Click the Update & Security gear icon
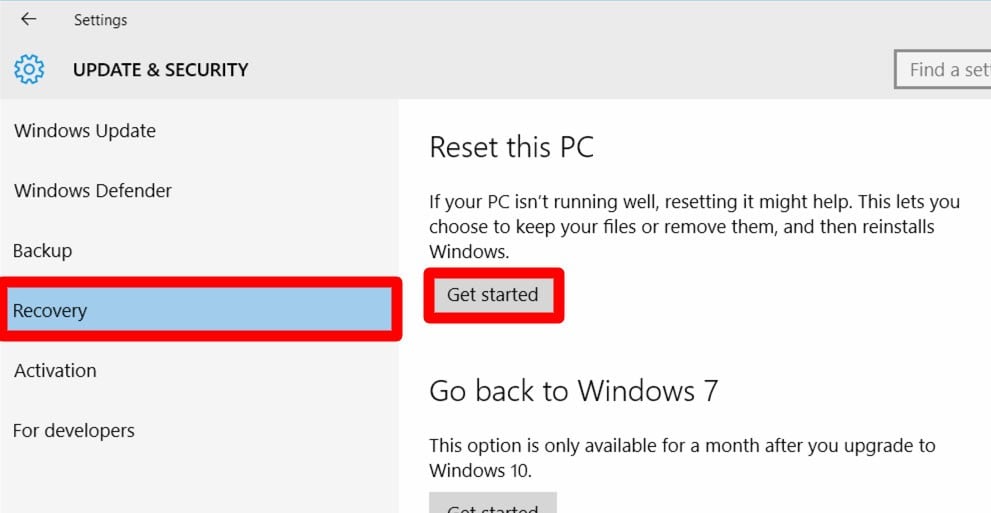 [x=29, y=70]
